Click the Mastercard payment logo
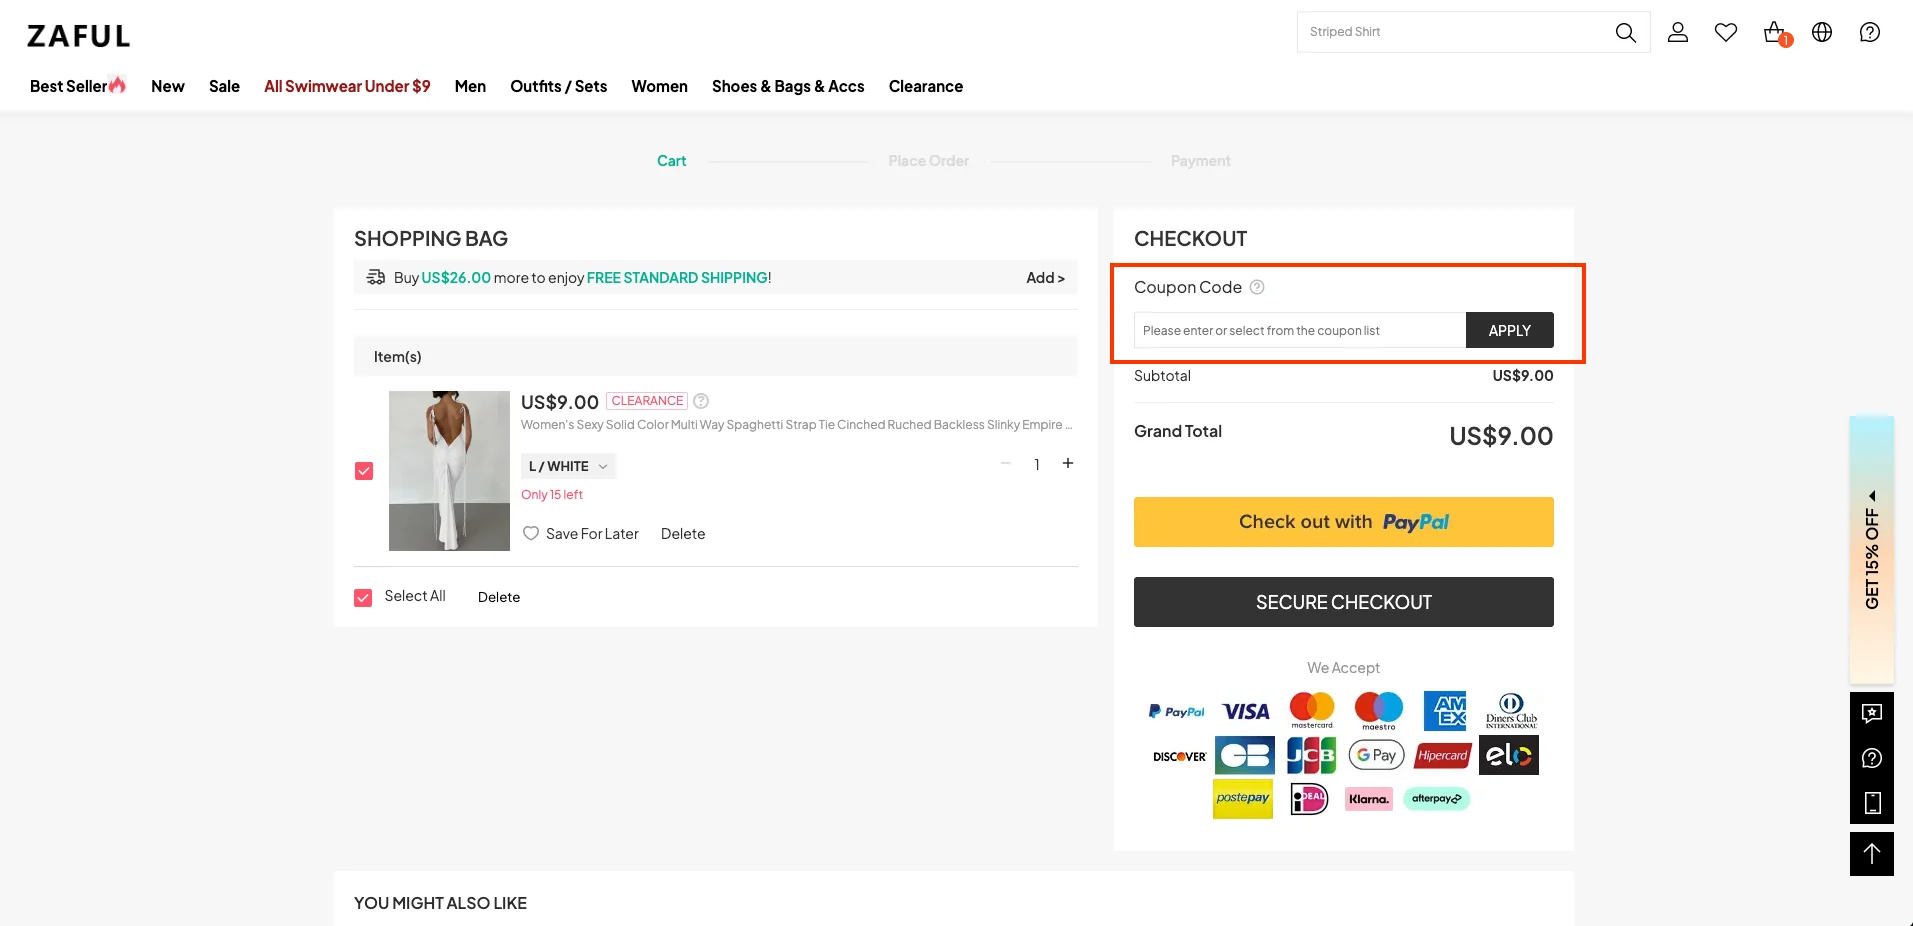This screenshot has height=926, width=1913. pyautogui.click(x=1312, y=710)
